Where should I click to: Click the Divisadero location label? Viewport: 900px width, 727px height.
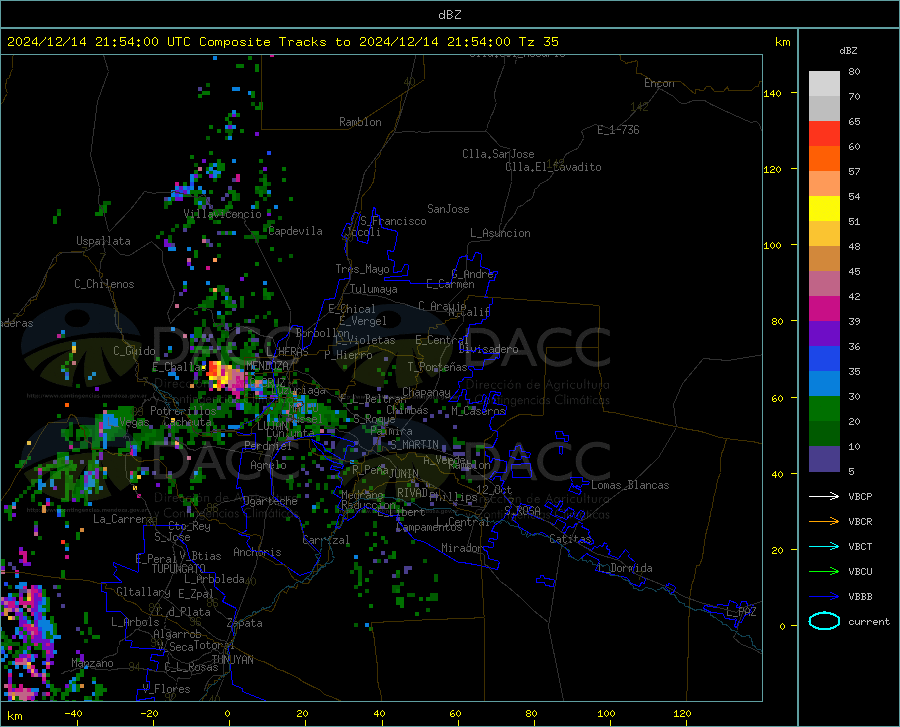tap(488, 349)
